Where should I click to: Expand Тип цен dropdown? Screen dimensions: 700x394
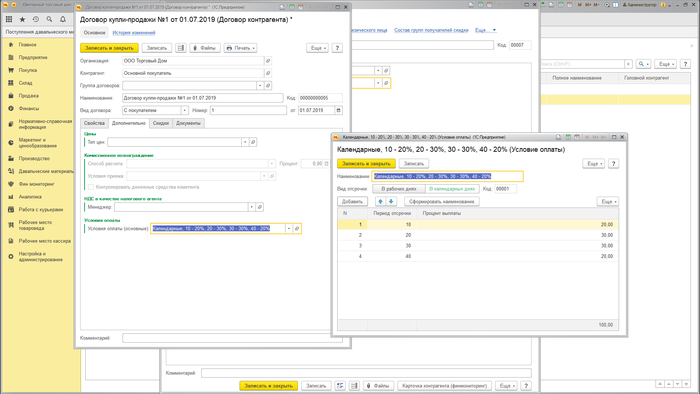click(x=245, y=142)
